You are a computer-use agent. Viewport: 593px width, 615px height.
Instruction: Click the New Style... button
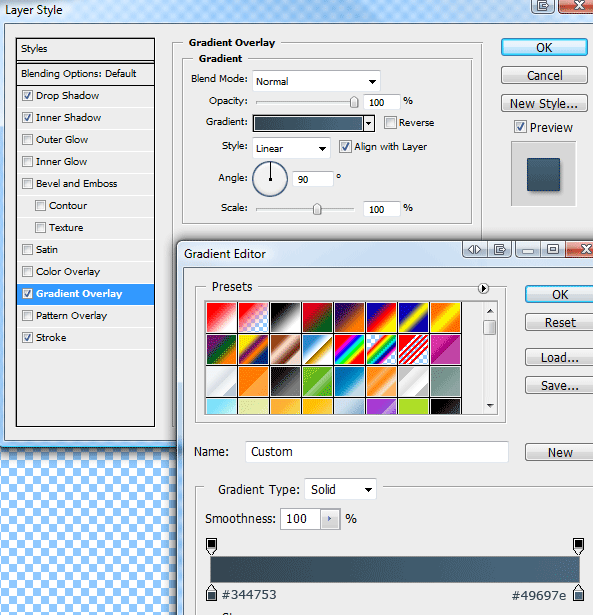click(544, 104)
